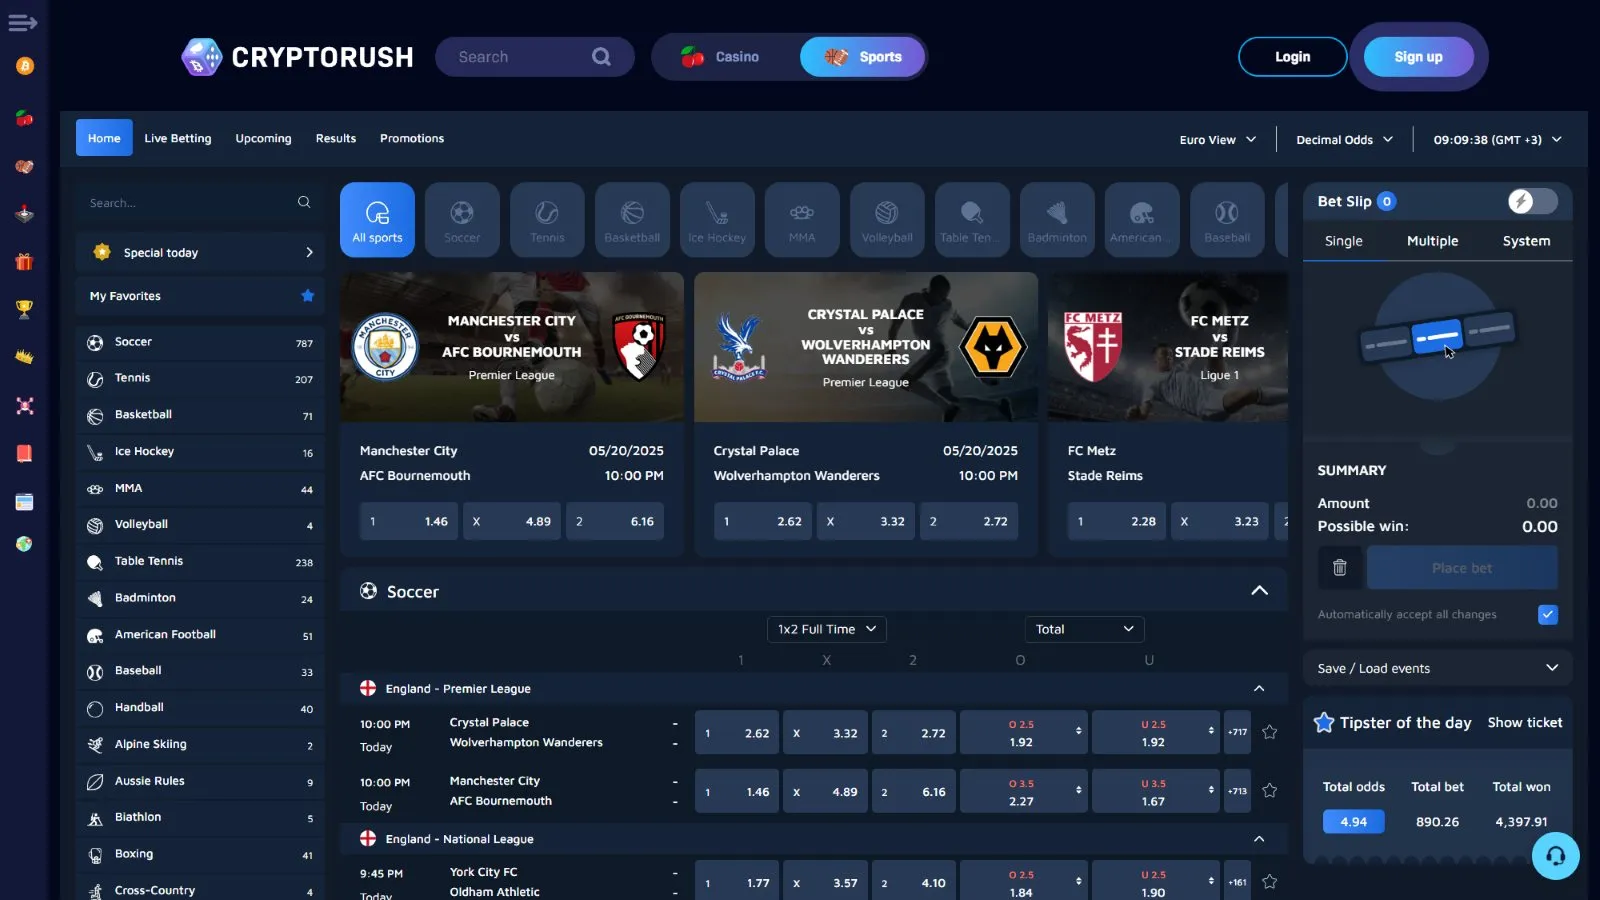Click the Bitcoin icon in left sidebar
Screen dimensions: 1600x900
pos(25,66)
